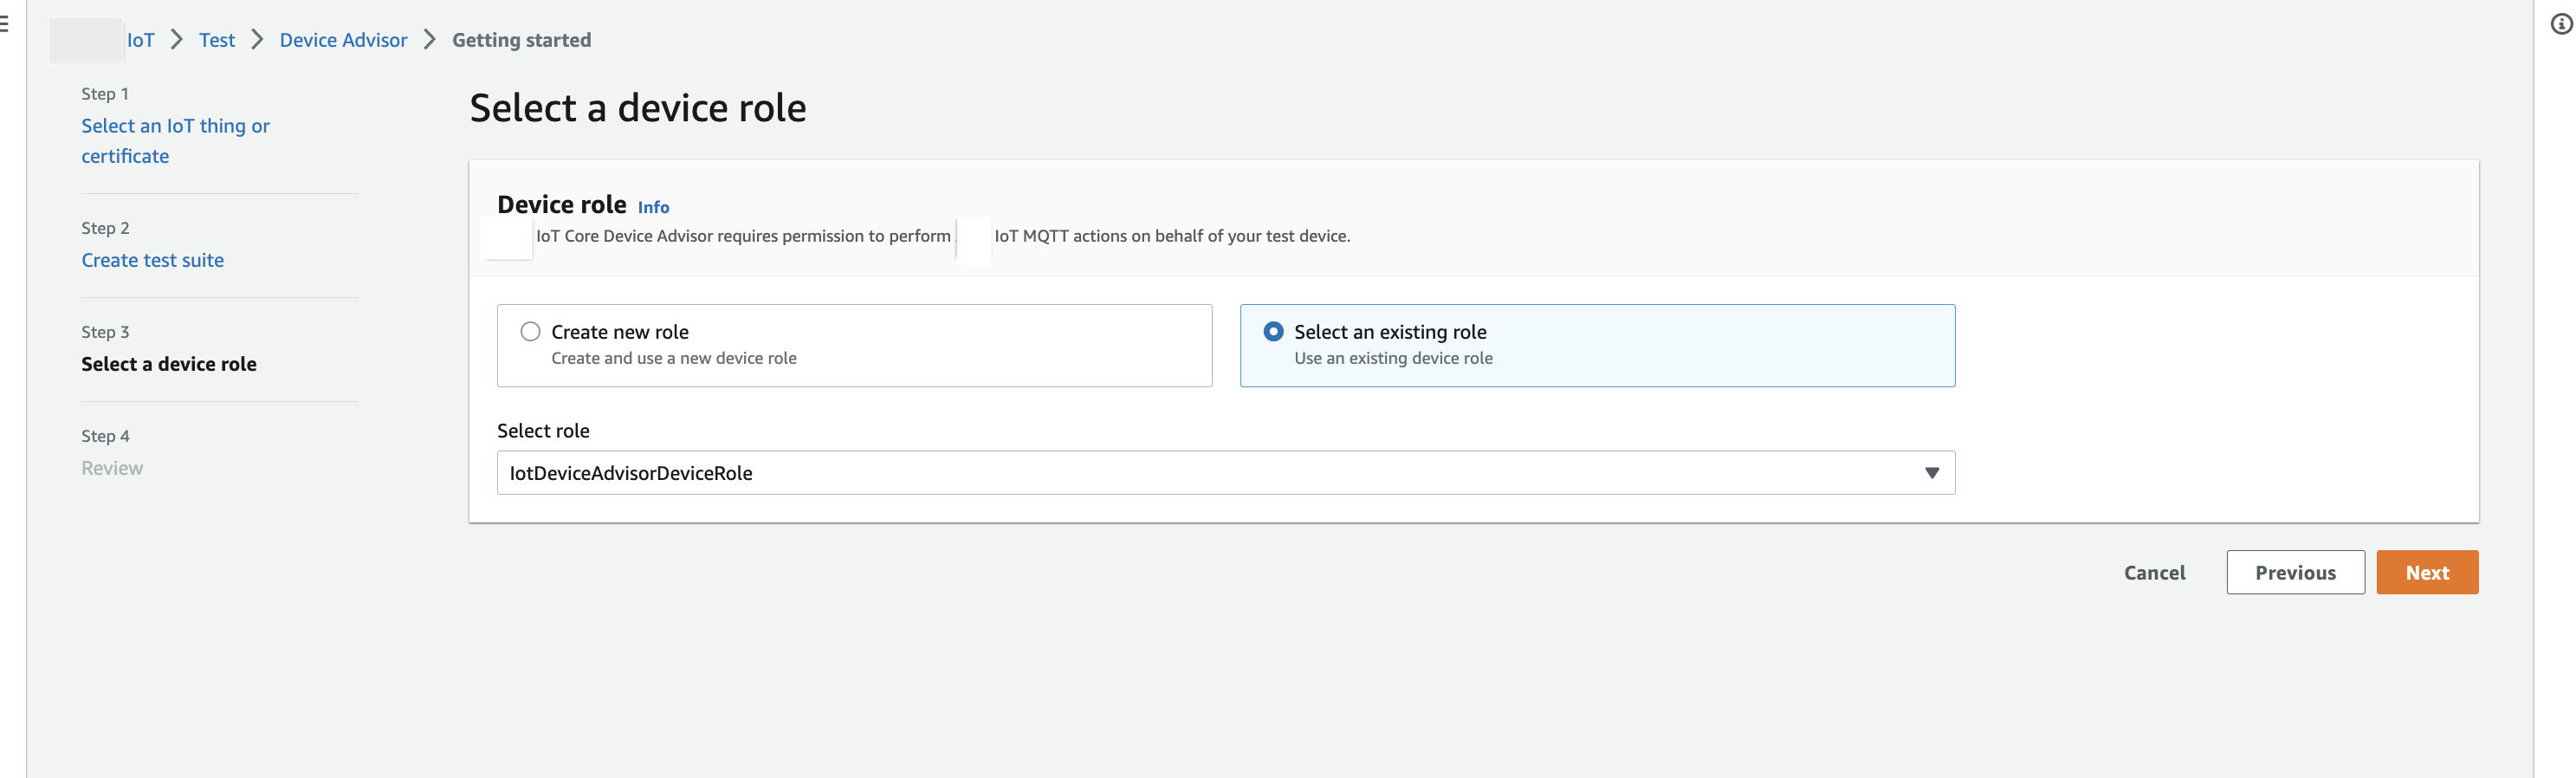The width and height of the screenshot is (2576, 778).
Task: Open Device Advisor breadcrumb link
Action: point(343,40)
